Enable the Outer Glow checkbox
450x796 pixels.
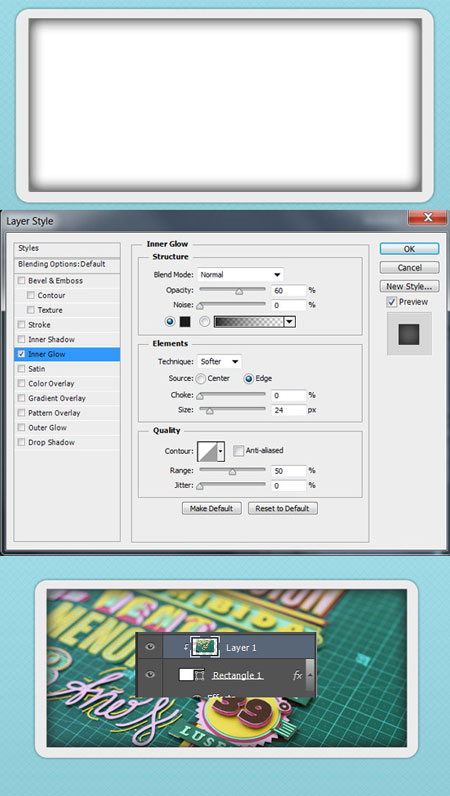21,428
